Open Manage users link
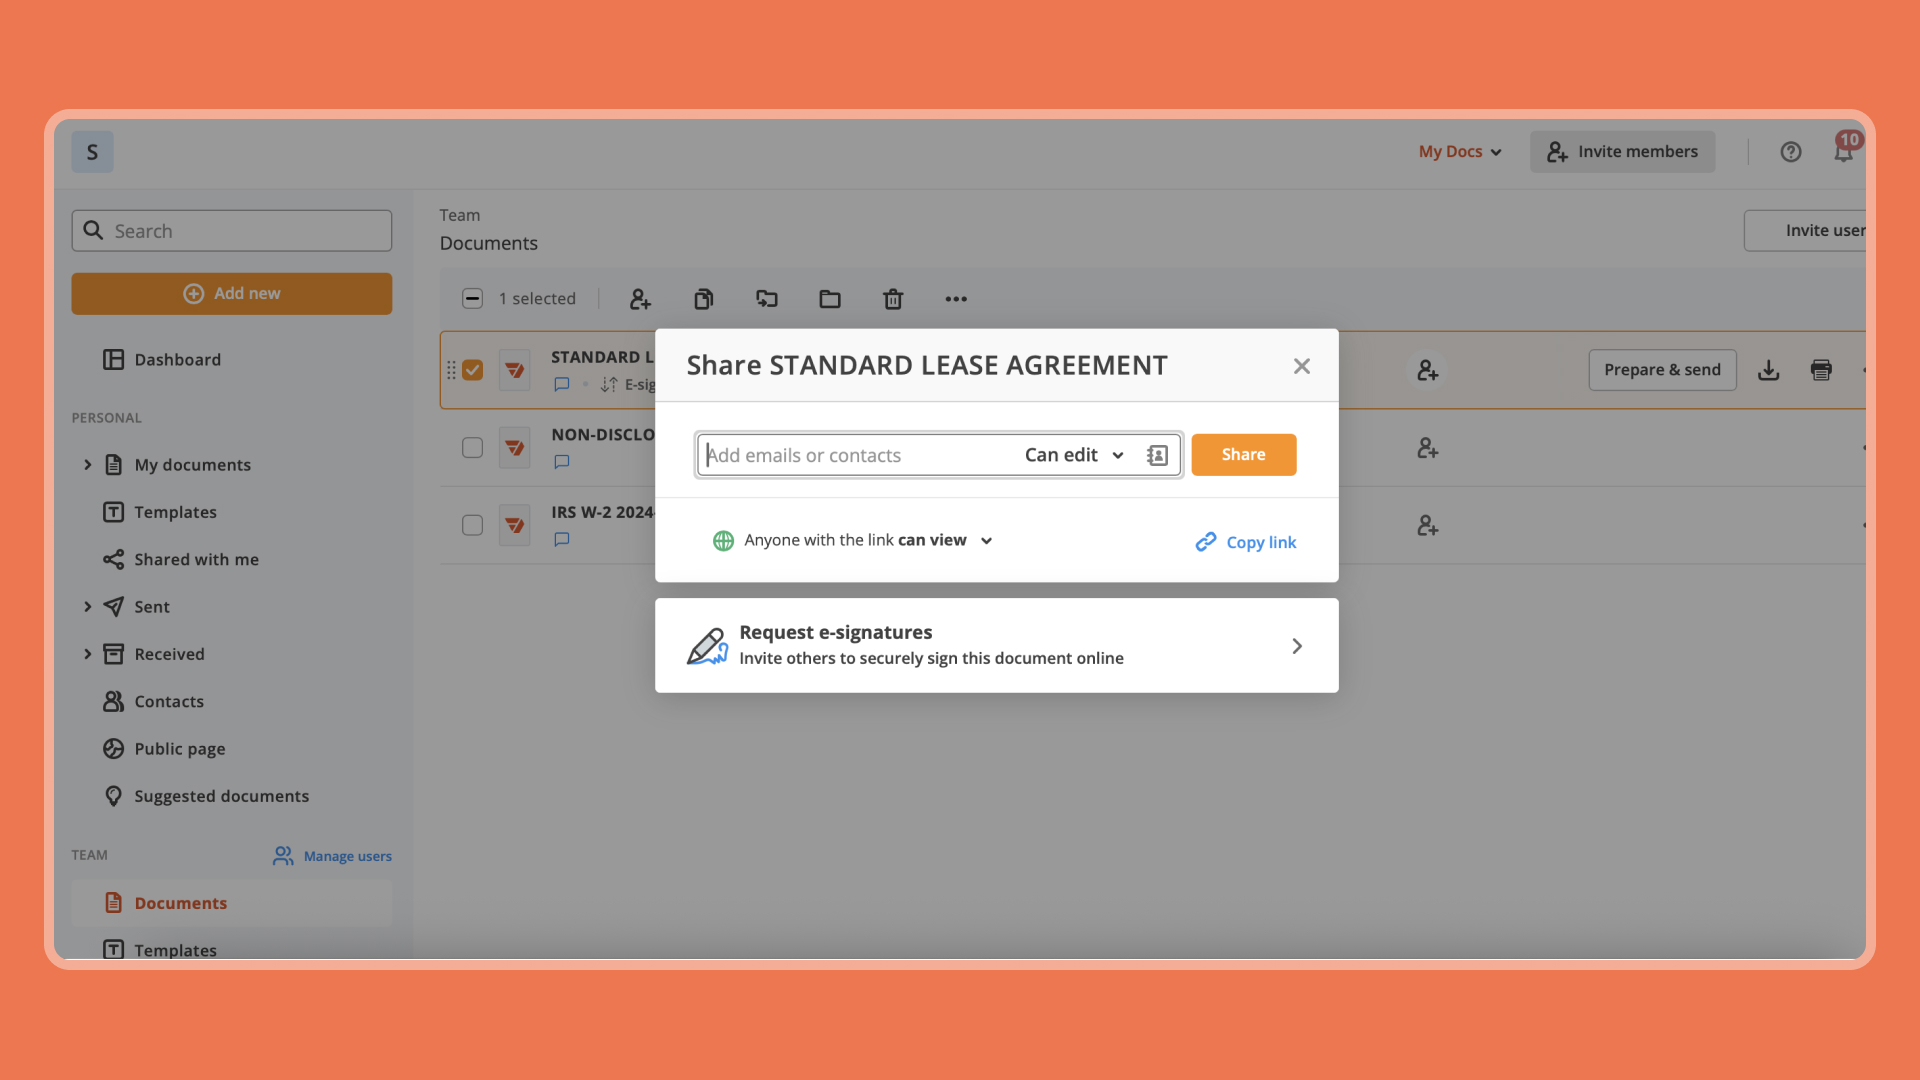Image resolution: width=1920 pixels, height=1080 pixels. click(x=347, y=856)
